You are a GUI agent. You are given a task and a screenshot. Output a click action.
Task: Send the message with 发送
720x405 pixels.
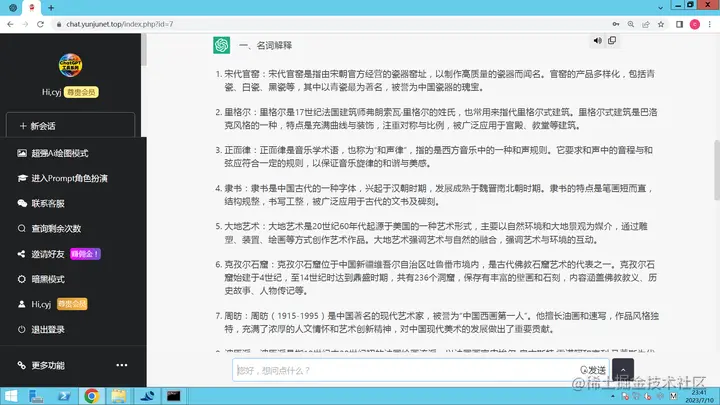593,370
